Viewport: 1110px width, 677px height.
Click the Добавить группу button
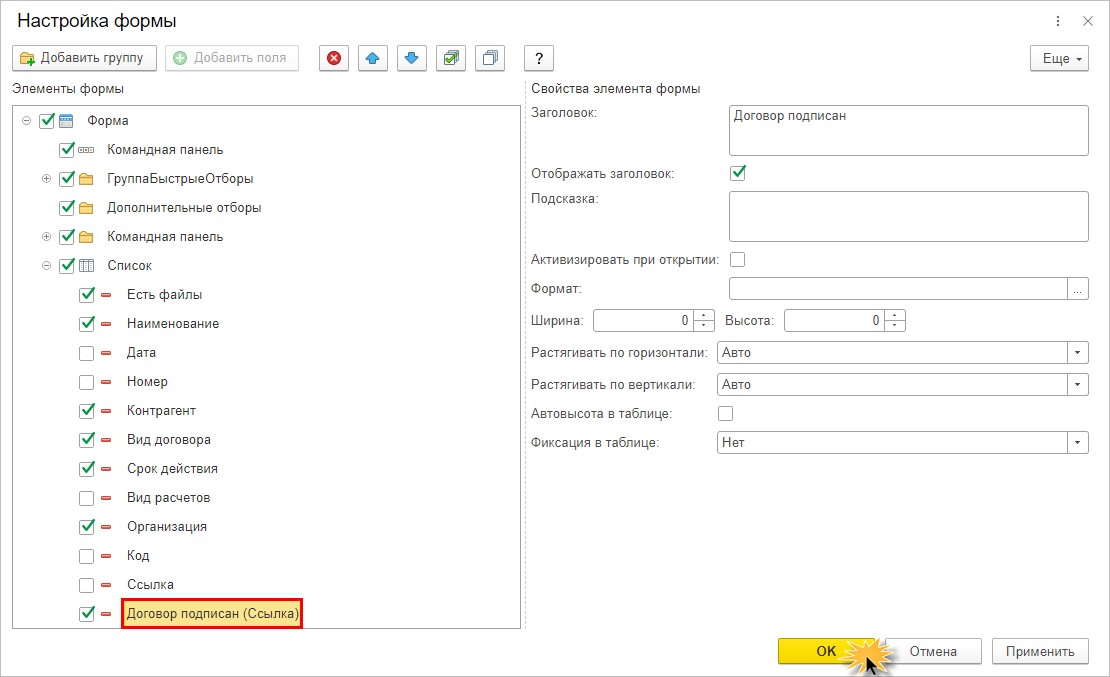(84, 58)
